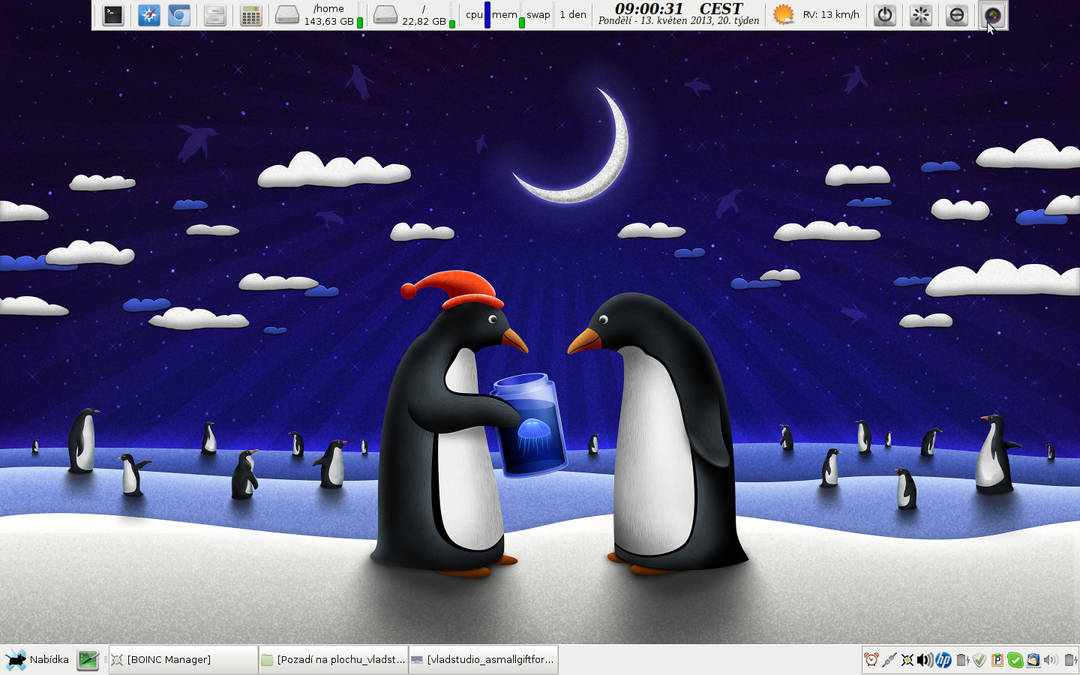Image resolution: width=1080 pixels, height=675 pixels.
Task: Click the cpu usage monitor
Action: coord(477,14)
